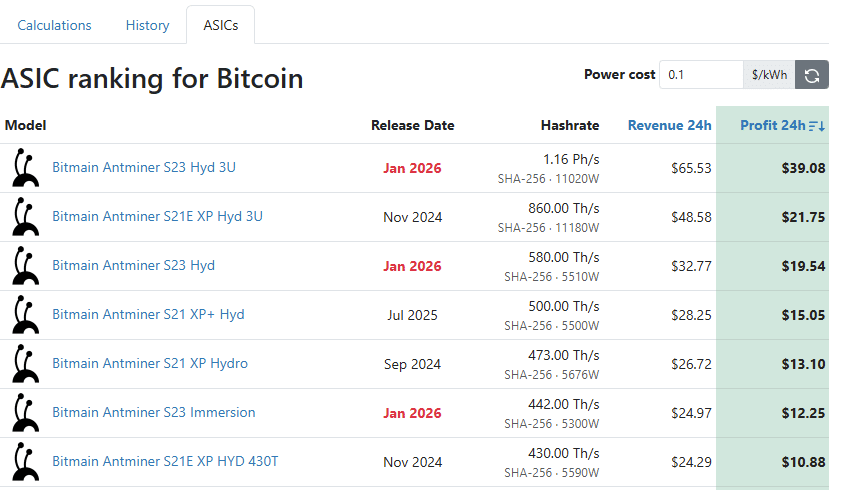The height and width of the screenshot is (490, 844).
Task: Click the $28.25 revenue value
Action: (x=691, y=316)
